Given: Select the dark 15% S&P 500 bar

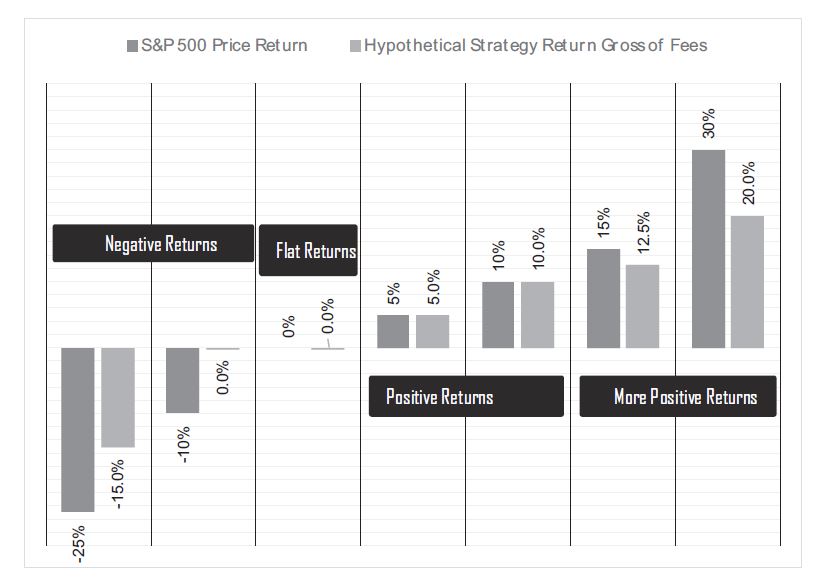Looking at the screenshot, I should coord(603,298).
